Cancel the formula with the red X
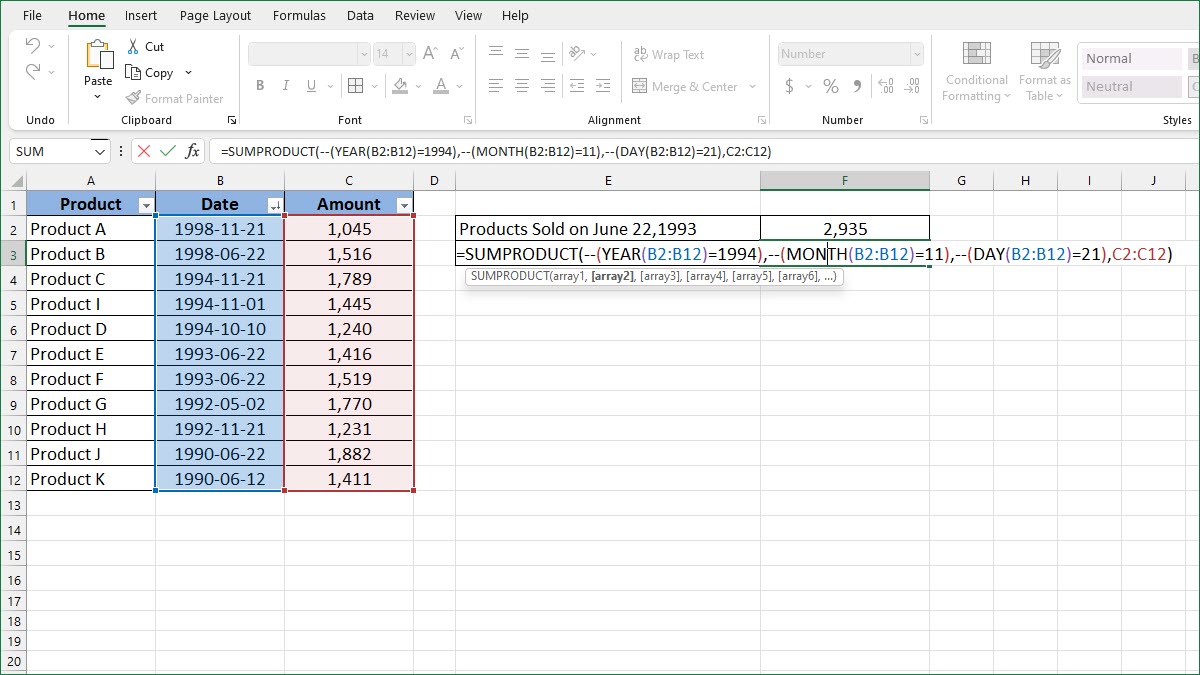1200x675 pixels. pyautogui.click(x=144, y=151)
